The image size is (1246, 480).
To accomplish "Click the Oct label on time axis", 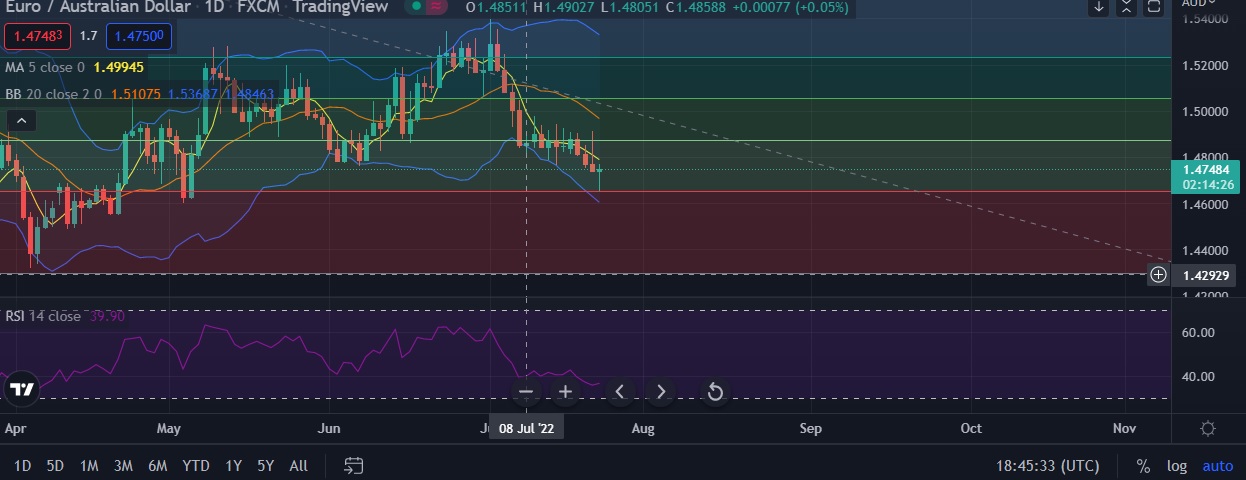I will pyautogui.click(x=971, y=428).
